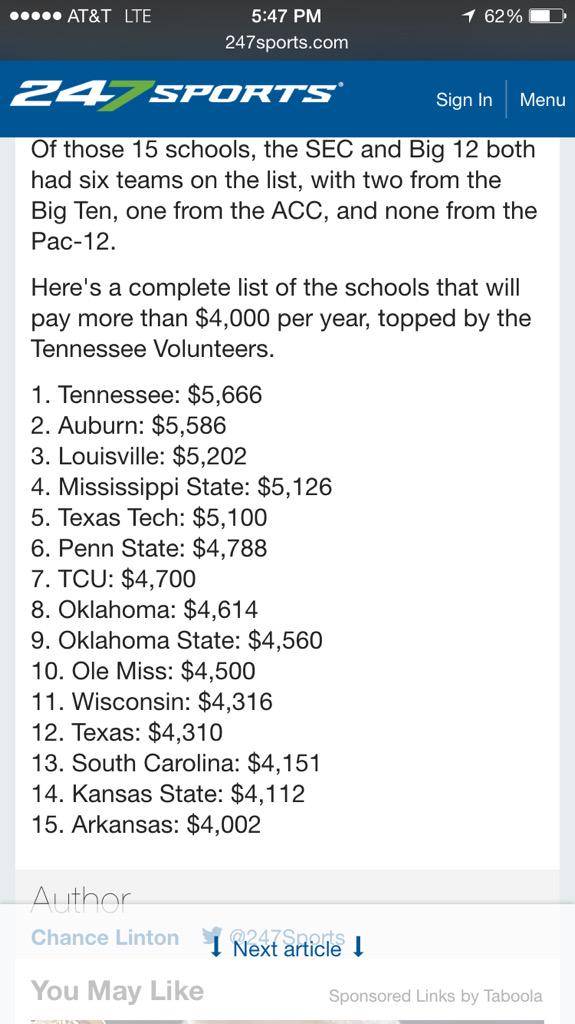575x1024 pixels.
Task: Tap the Tennessee: $5,666 list entry
Action: [146, 394]
